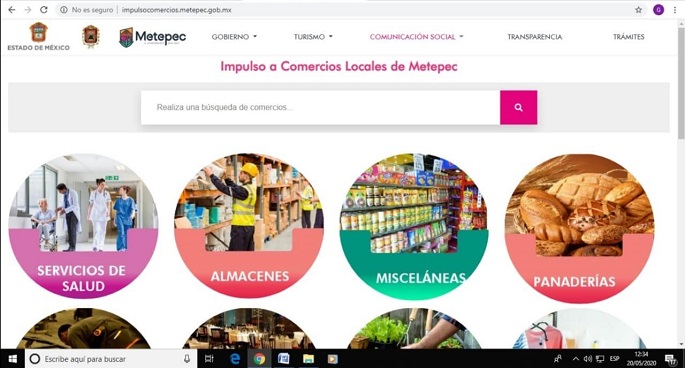Open the Word icon in taskbar

click(x=284, y=359)
